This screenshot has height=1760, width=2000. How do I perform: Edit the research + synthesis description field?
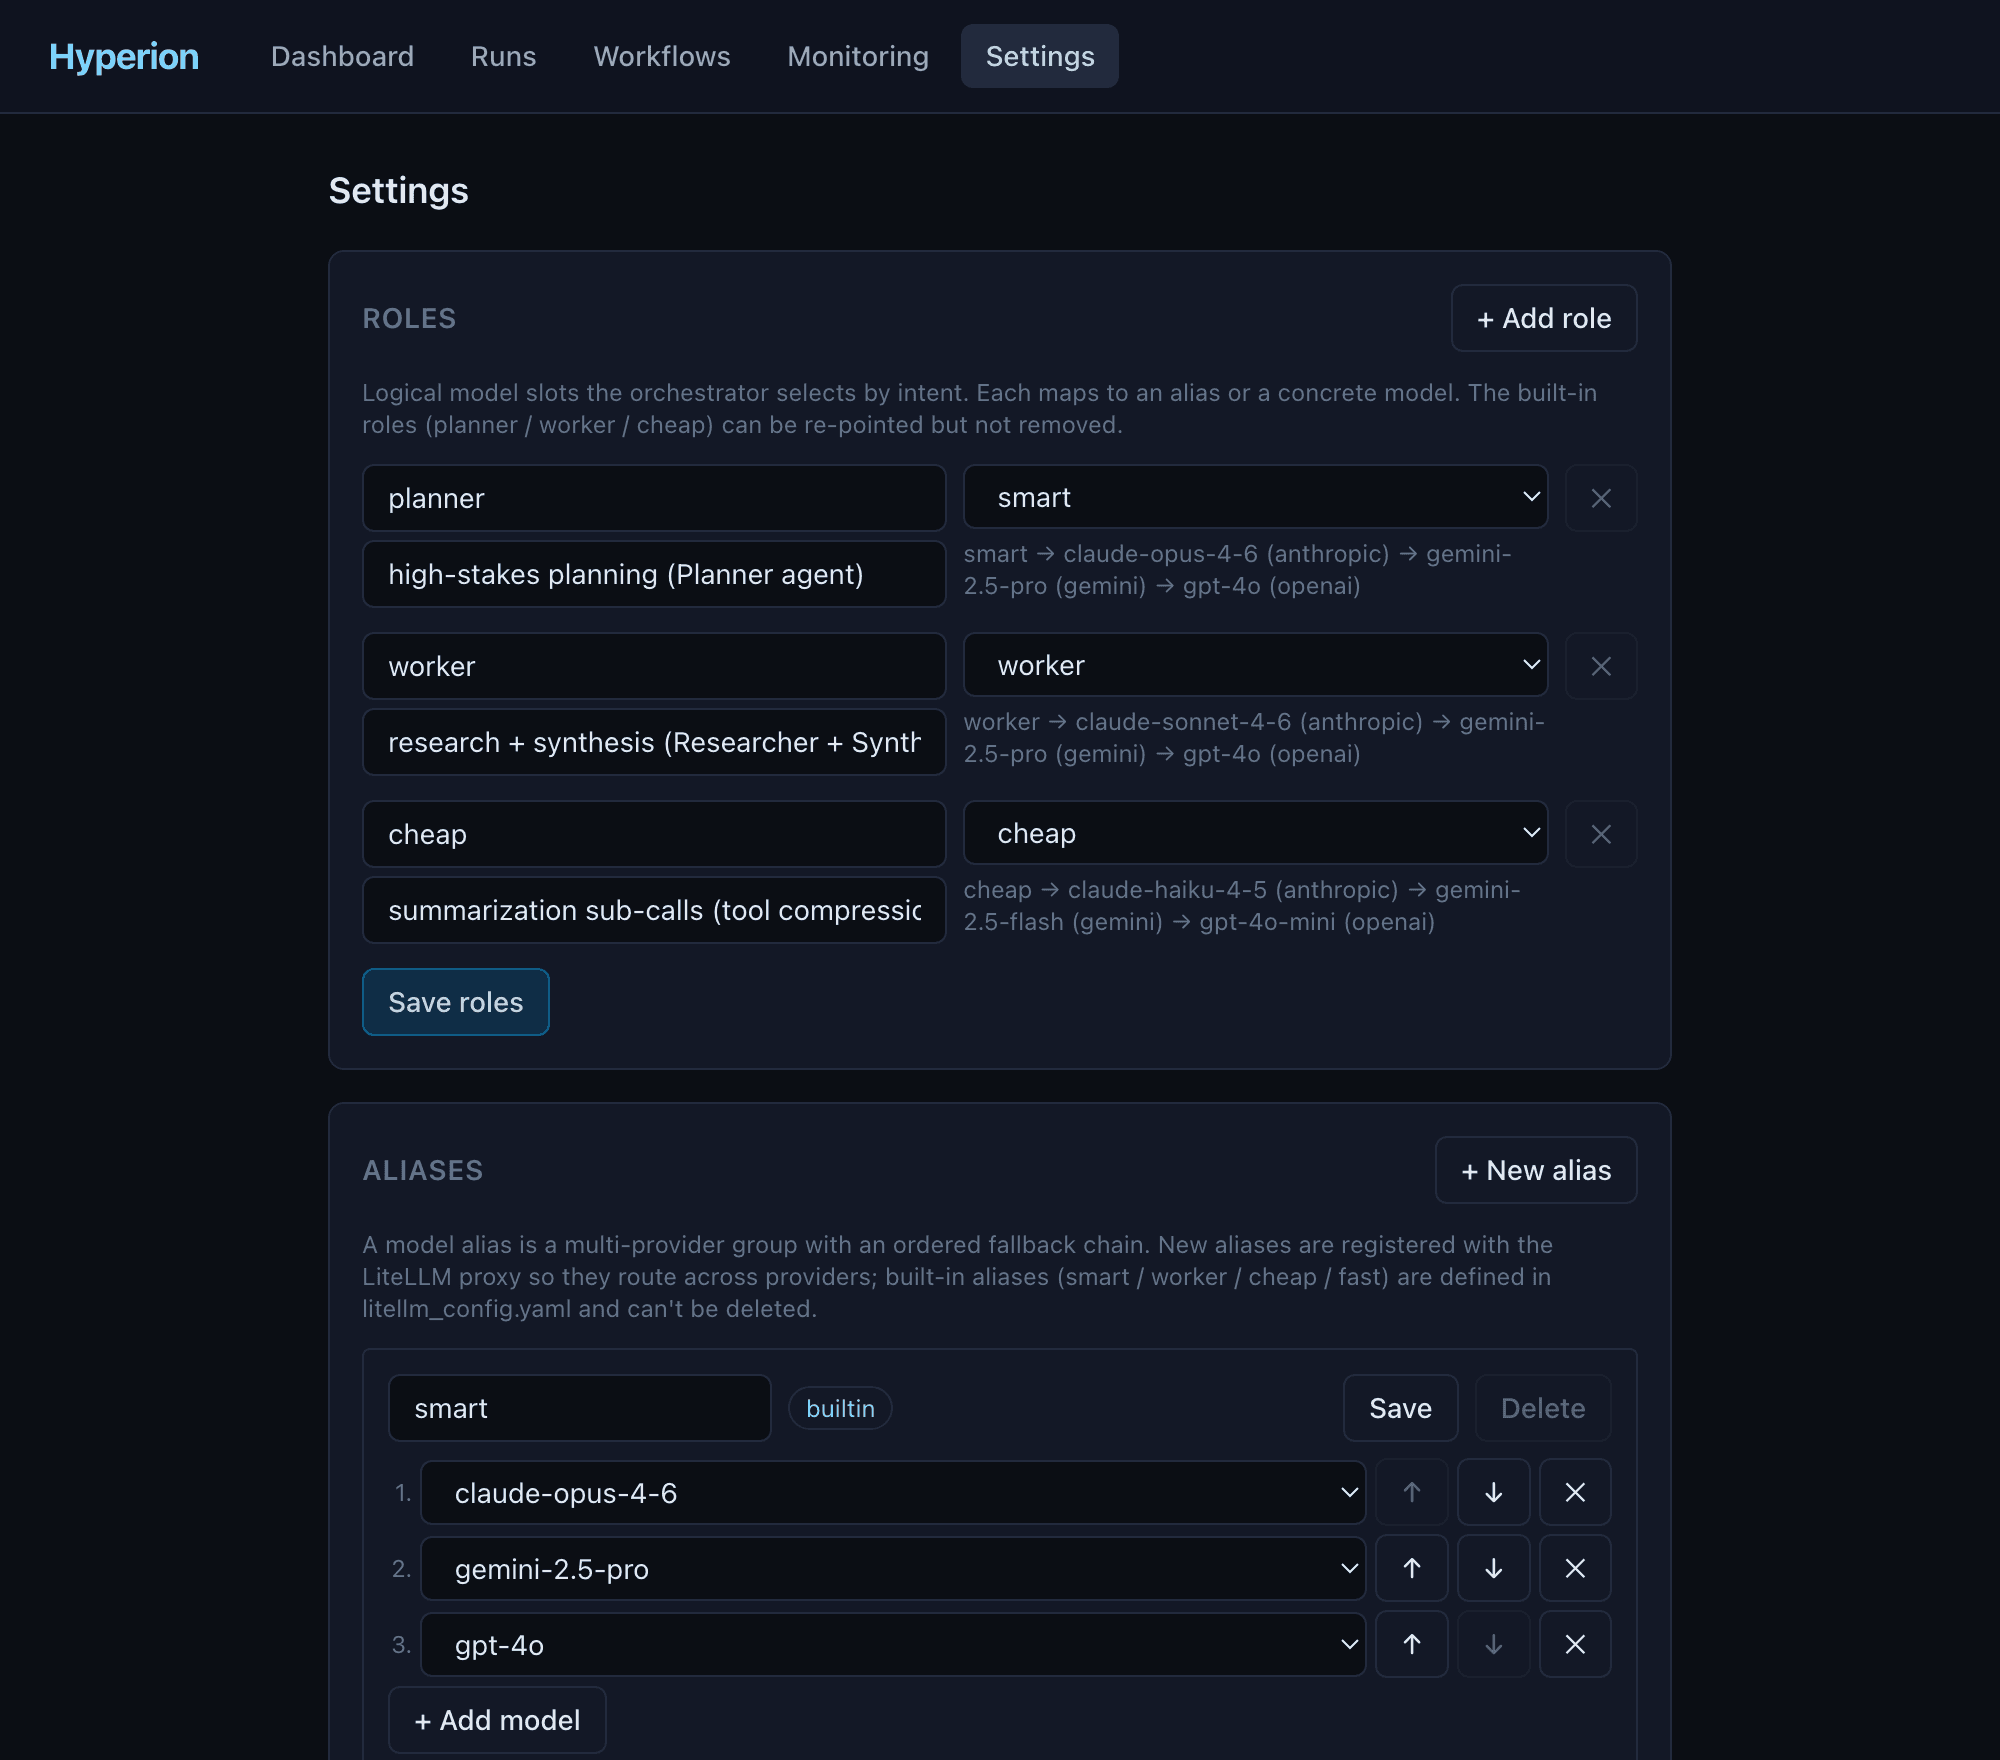click(654, 742)
